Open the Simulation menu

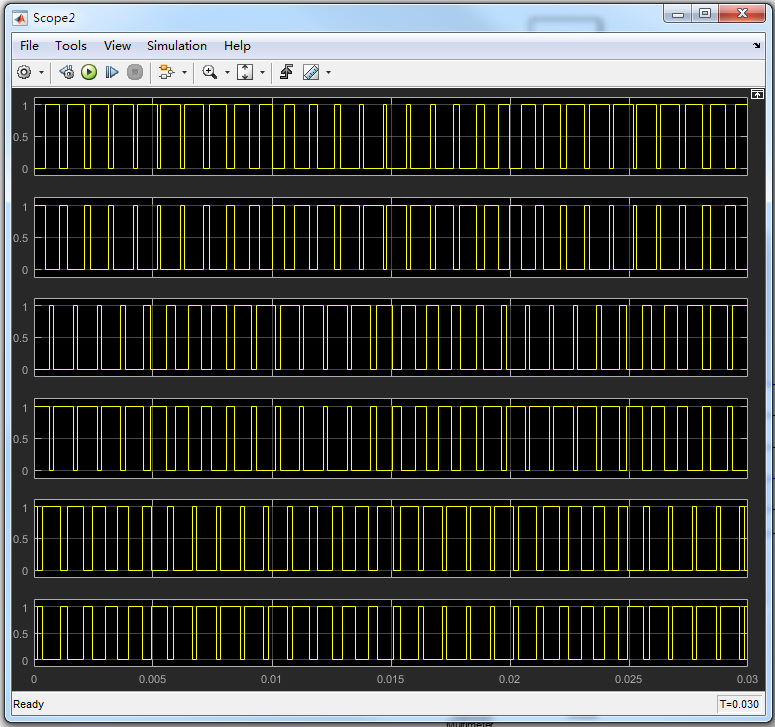pyautogui.click(x=177, y=46)
